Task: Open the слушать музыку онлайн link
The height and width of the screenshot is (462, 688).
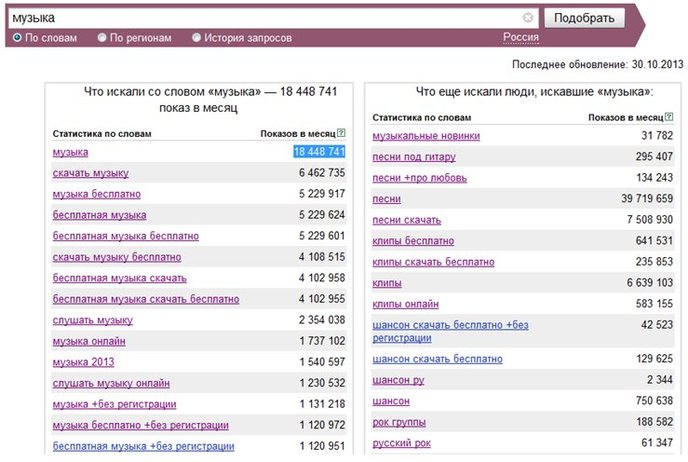Action: tap(111, 383)
